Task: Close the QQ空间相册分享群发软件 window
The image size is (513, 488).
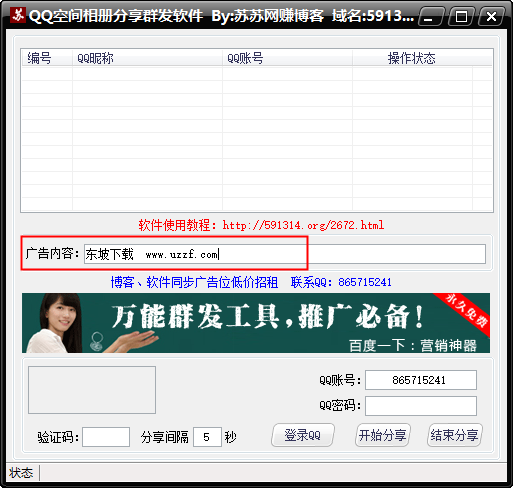Action: [x=491, y=16]
